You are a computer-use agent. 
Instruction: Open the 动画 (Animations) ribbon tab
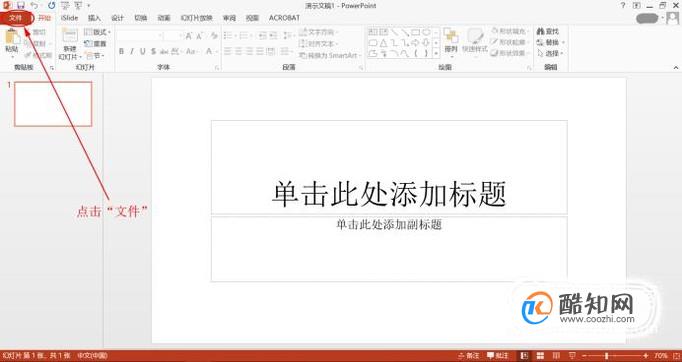(164, 18)
